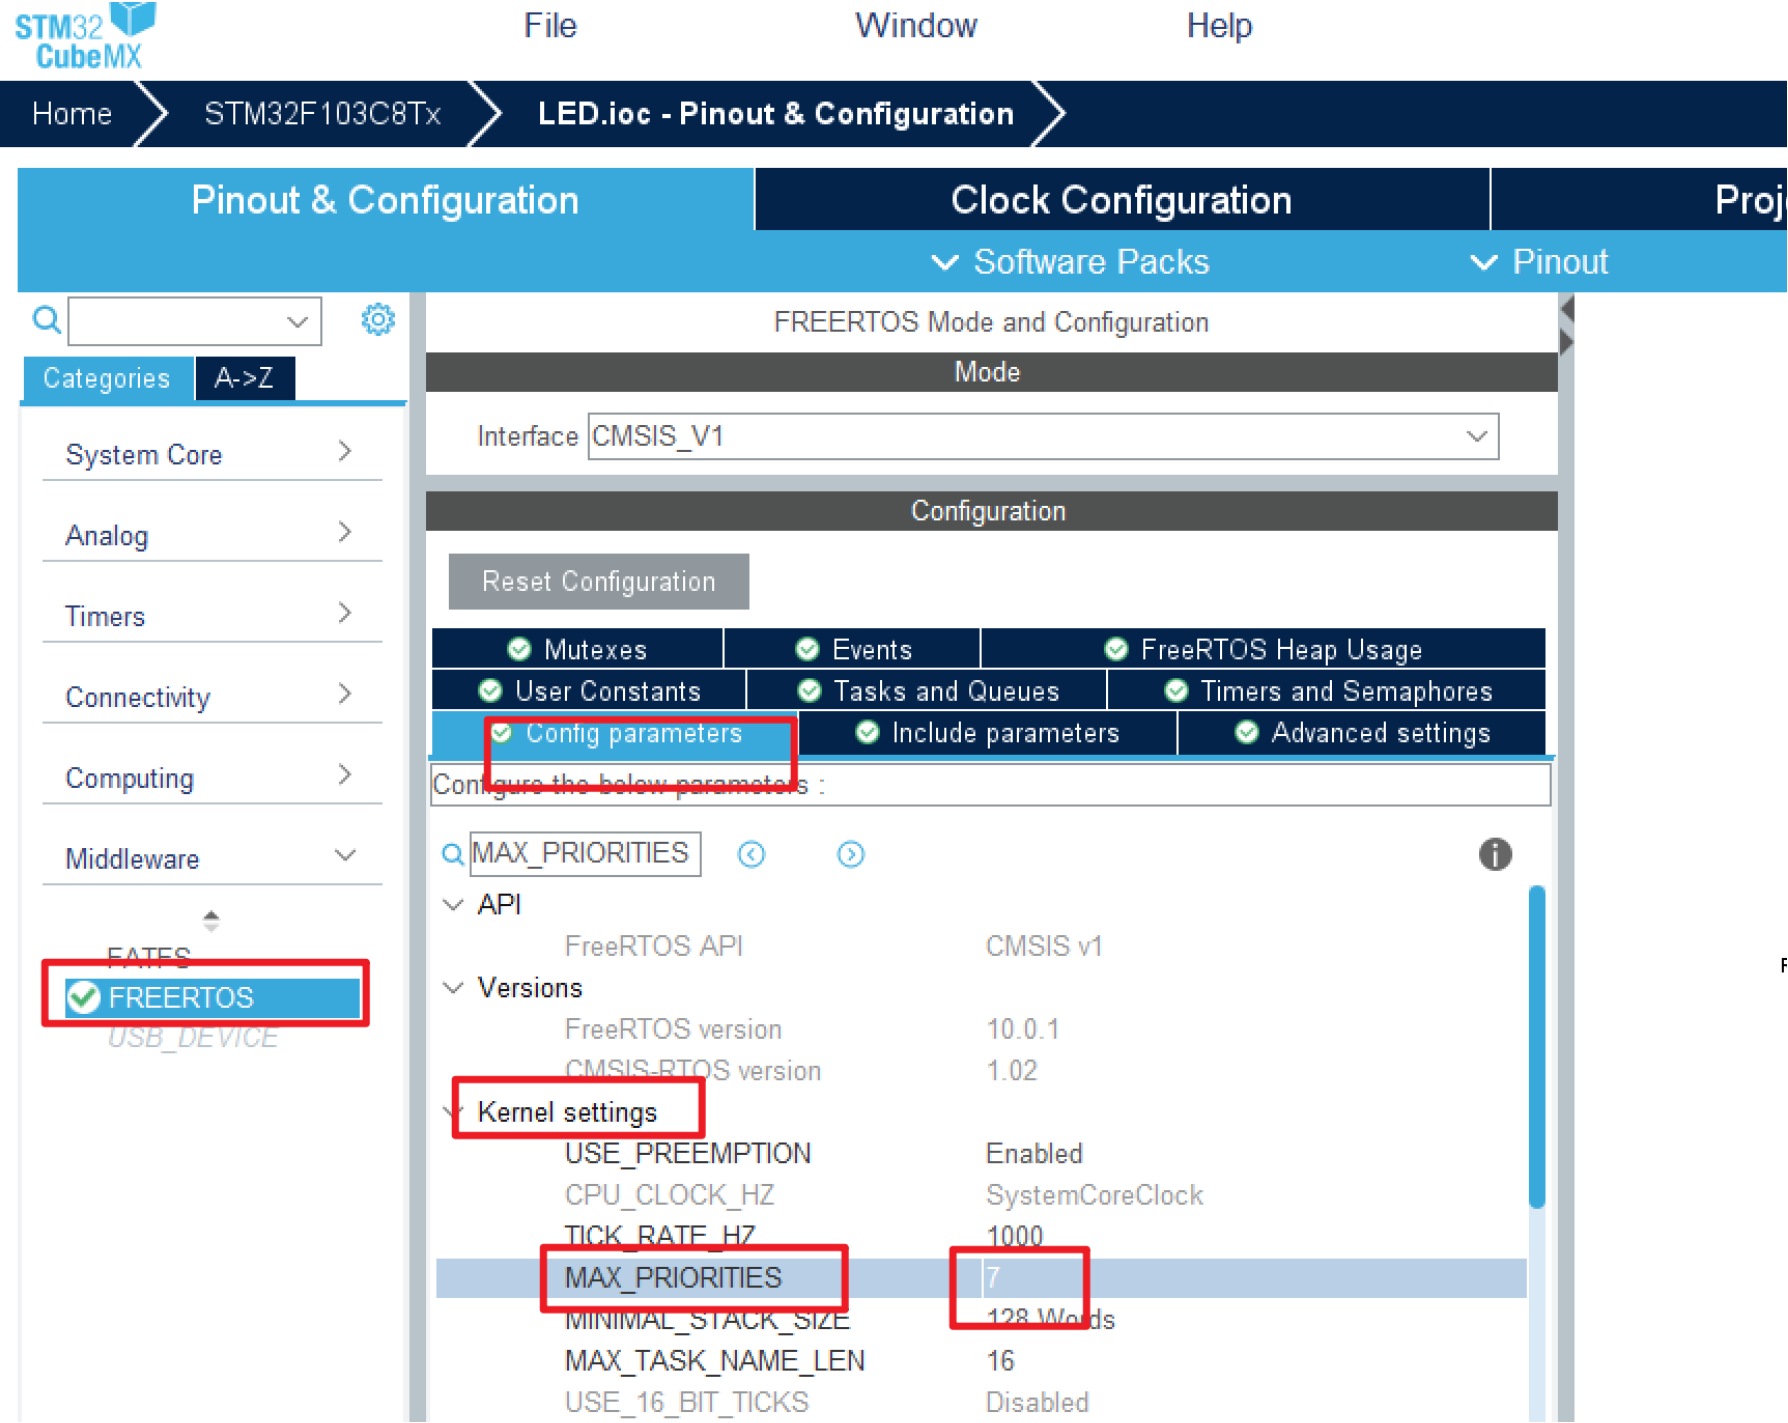Select Config parameters tab
1788x1423 pixels.
(616, 733)
